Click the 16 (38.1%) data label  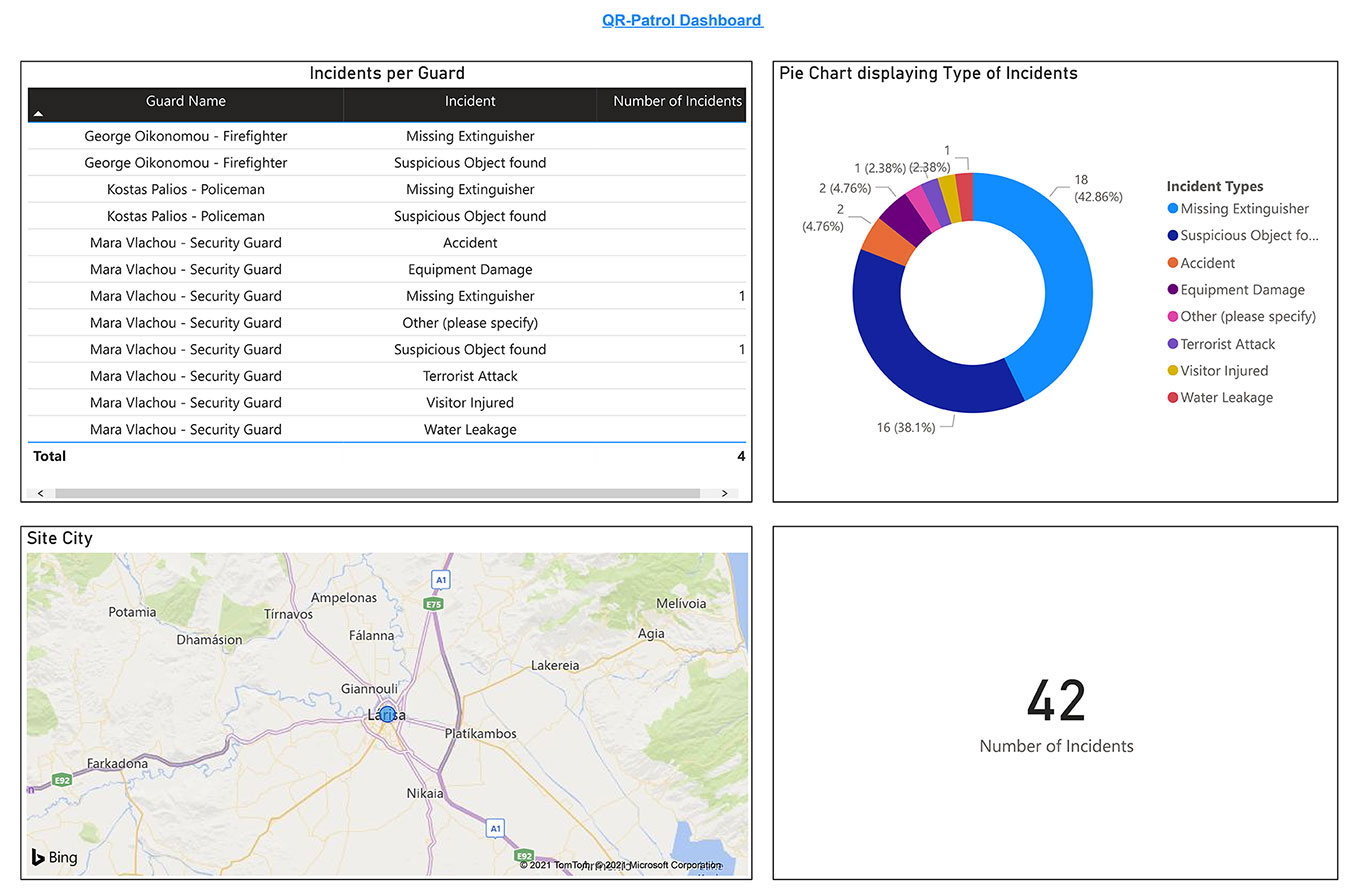point(905,427)
